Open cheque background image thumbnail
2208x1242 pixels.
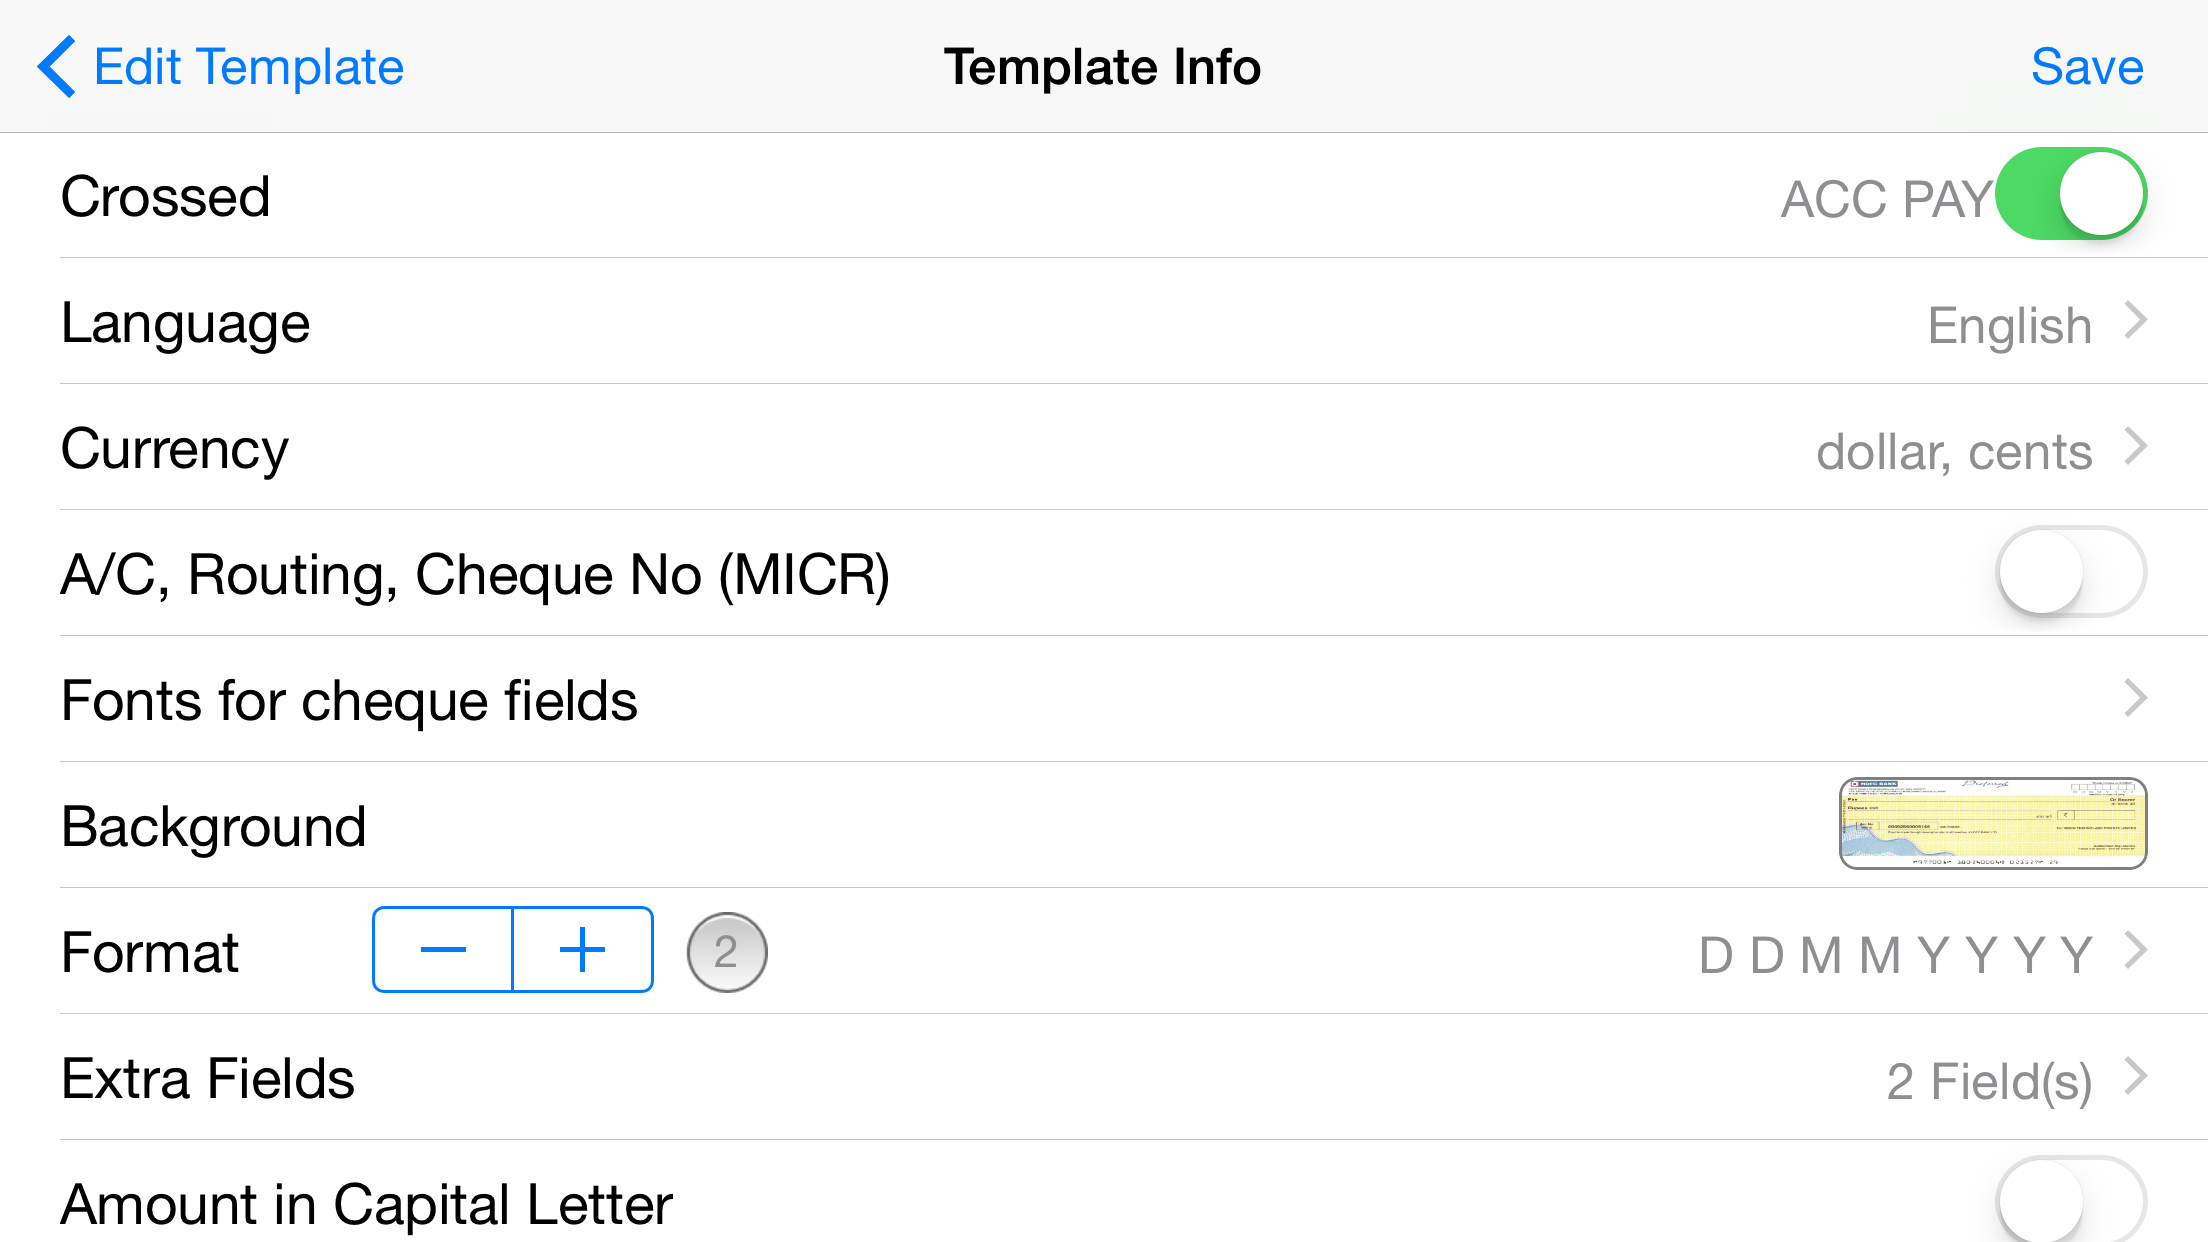click(x=1993, y=823)
